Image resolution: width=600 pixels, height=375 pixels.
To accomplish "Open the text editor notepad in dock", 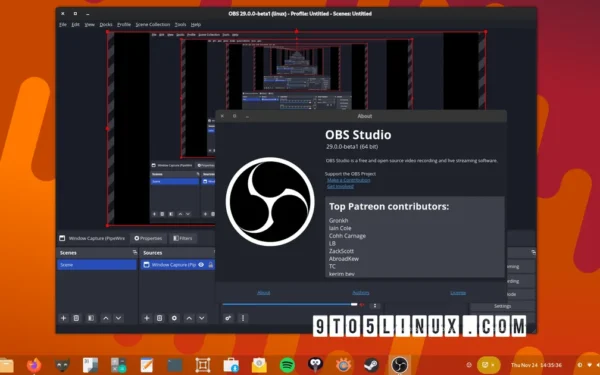I will pos(147,365).
